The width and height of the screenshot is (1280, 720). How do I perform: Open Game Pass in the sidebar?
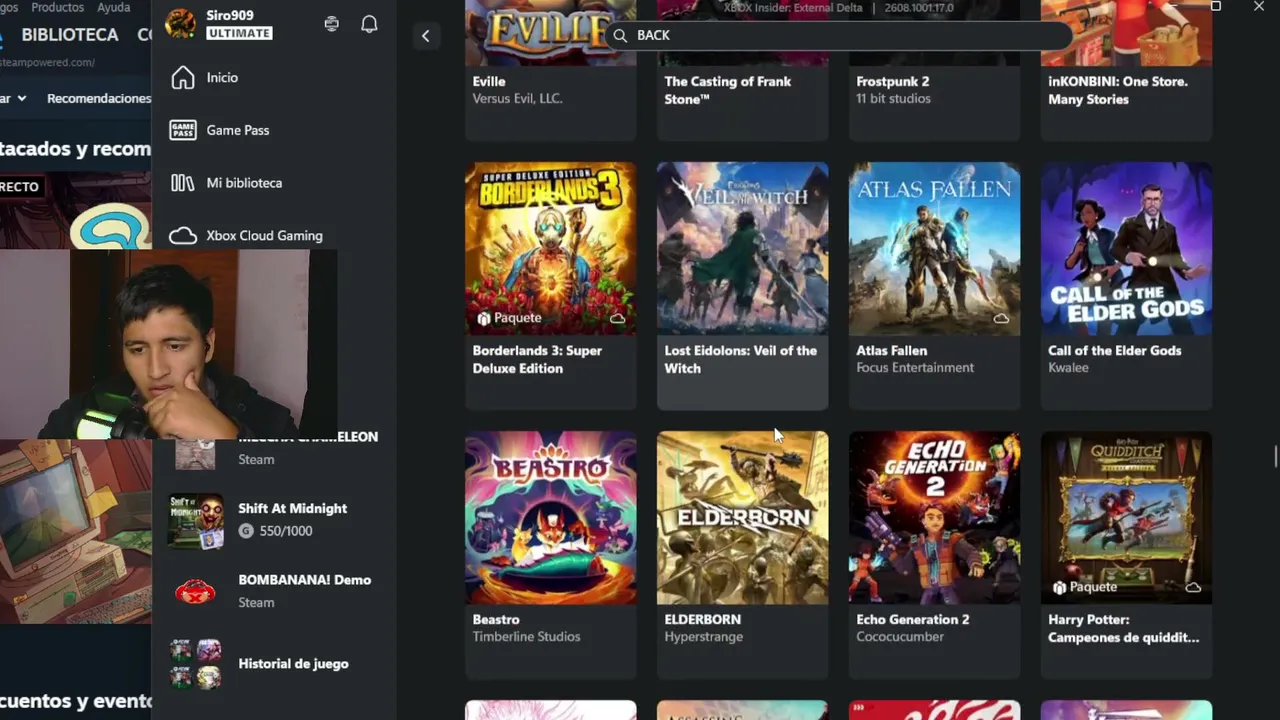click(x=219, y=130)
